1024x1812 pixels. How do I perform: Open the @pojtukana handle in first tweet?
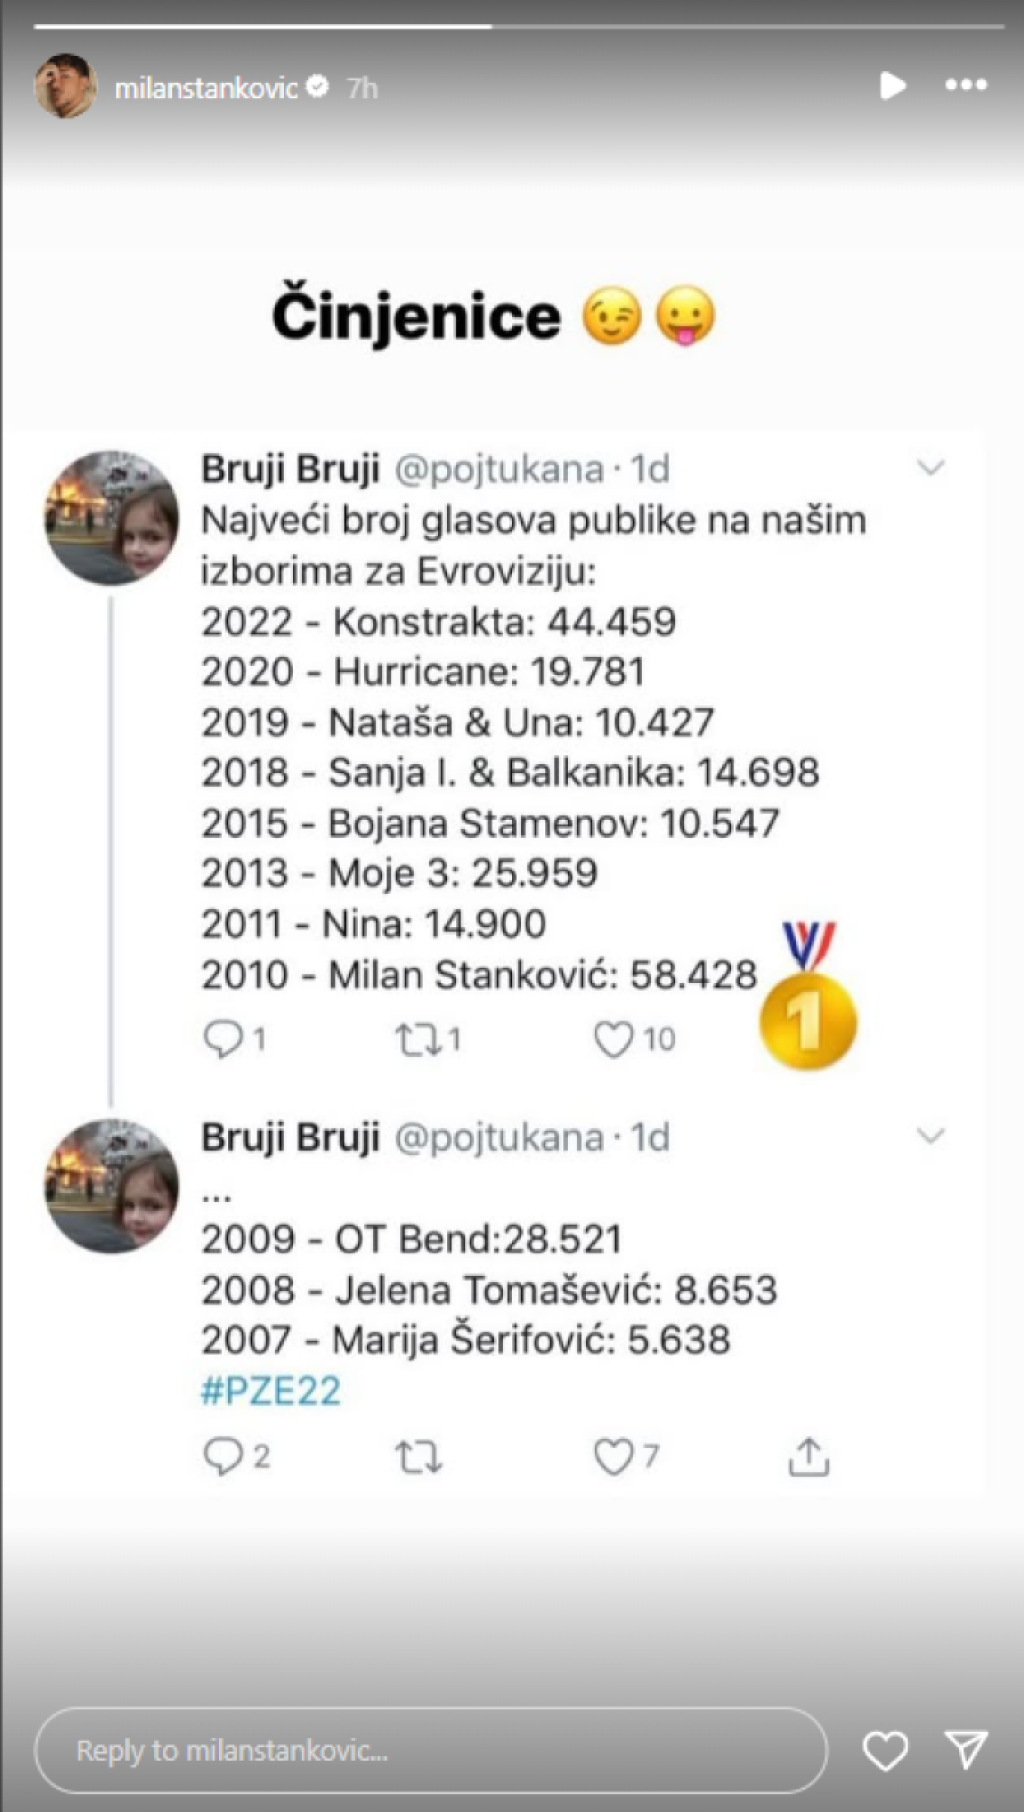point(499,469)
